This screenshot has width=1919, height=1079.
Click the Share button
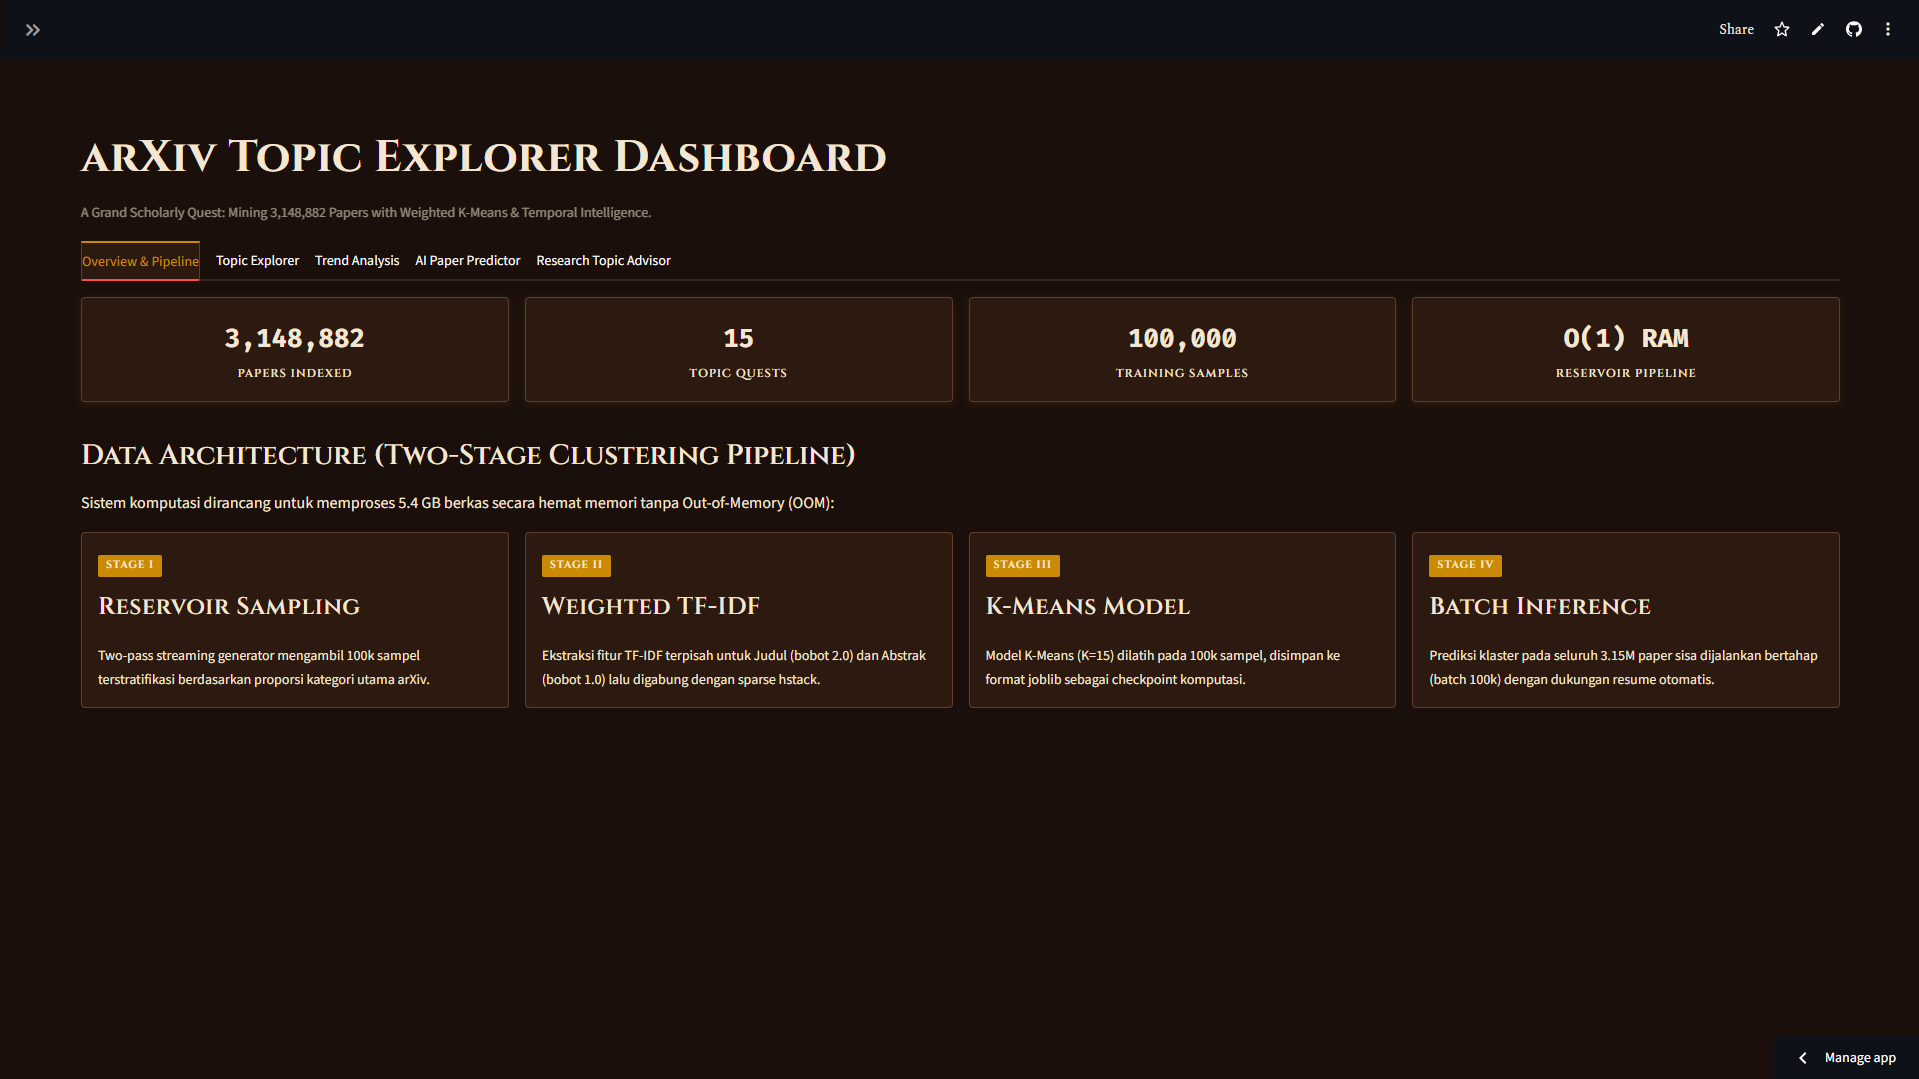[x=1736, y=30]
